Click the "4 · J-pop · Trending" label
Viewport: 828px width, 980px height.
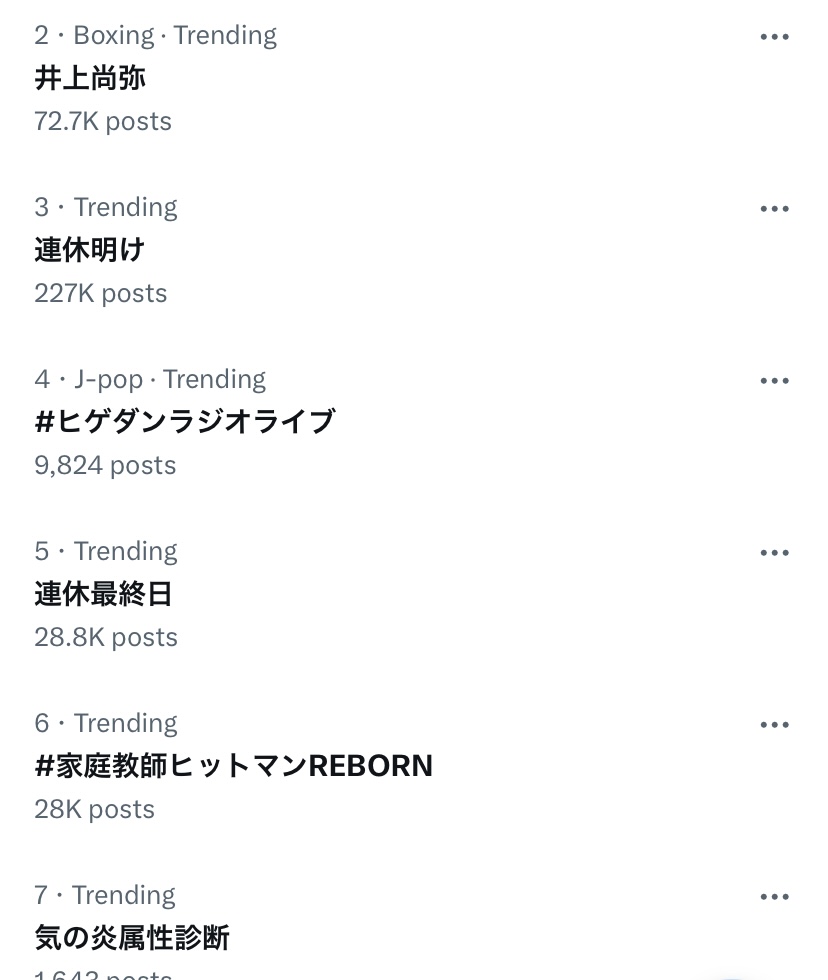tap(150, 380)
